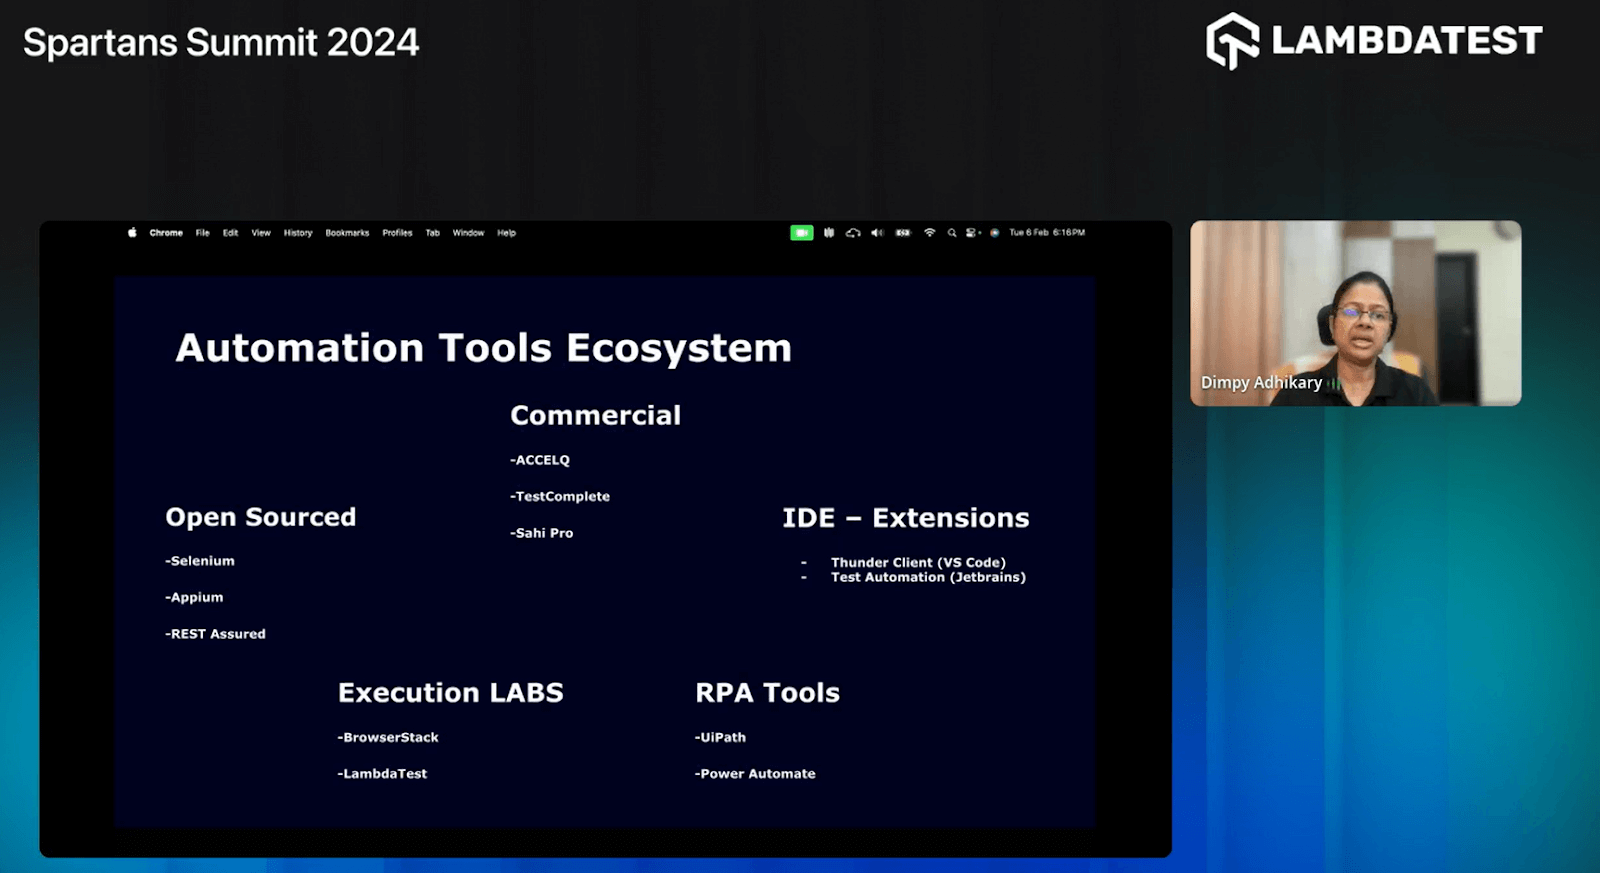Click the cloud sync menu bar icon
Screen dimensions: 1600x873
853,233
